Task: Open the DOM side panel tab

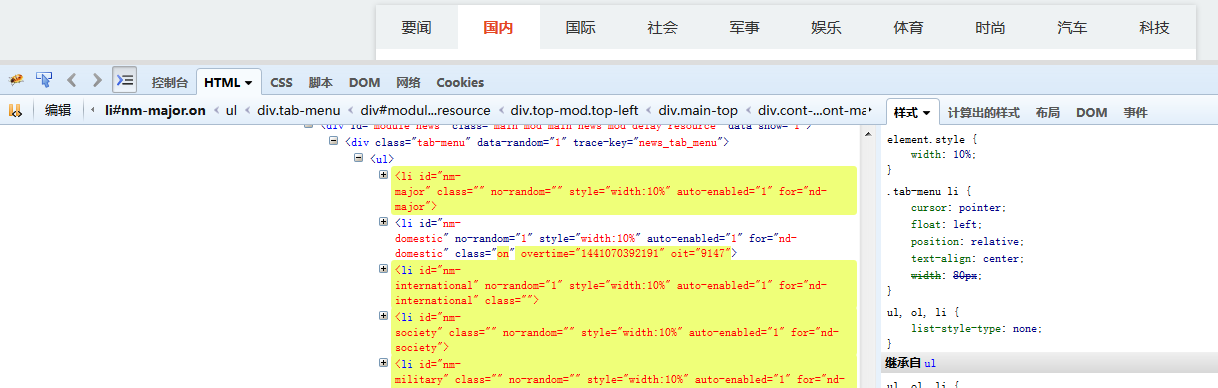Action: click(1092, 112)
